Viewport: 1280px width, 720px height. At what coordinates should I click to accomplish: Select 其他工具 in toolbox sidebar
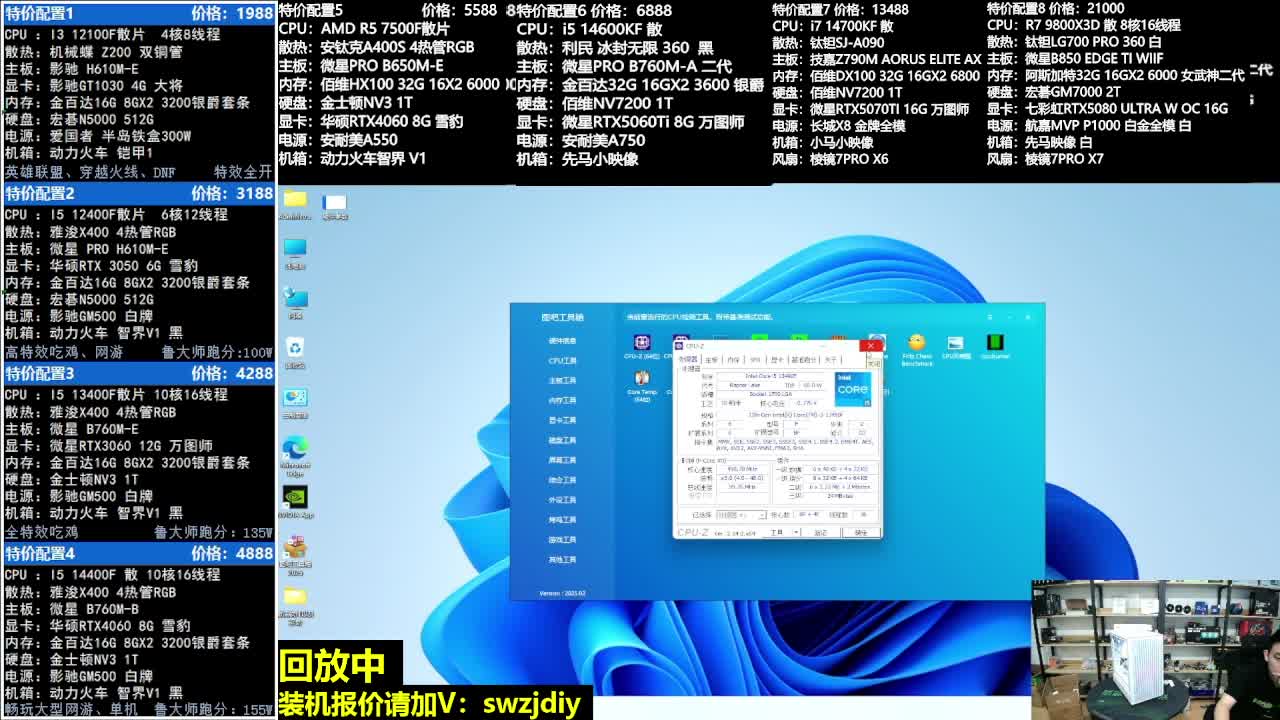(562, 560)
